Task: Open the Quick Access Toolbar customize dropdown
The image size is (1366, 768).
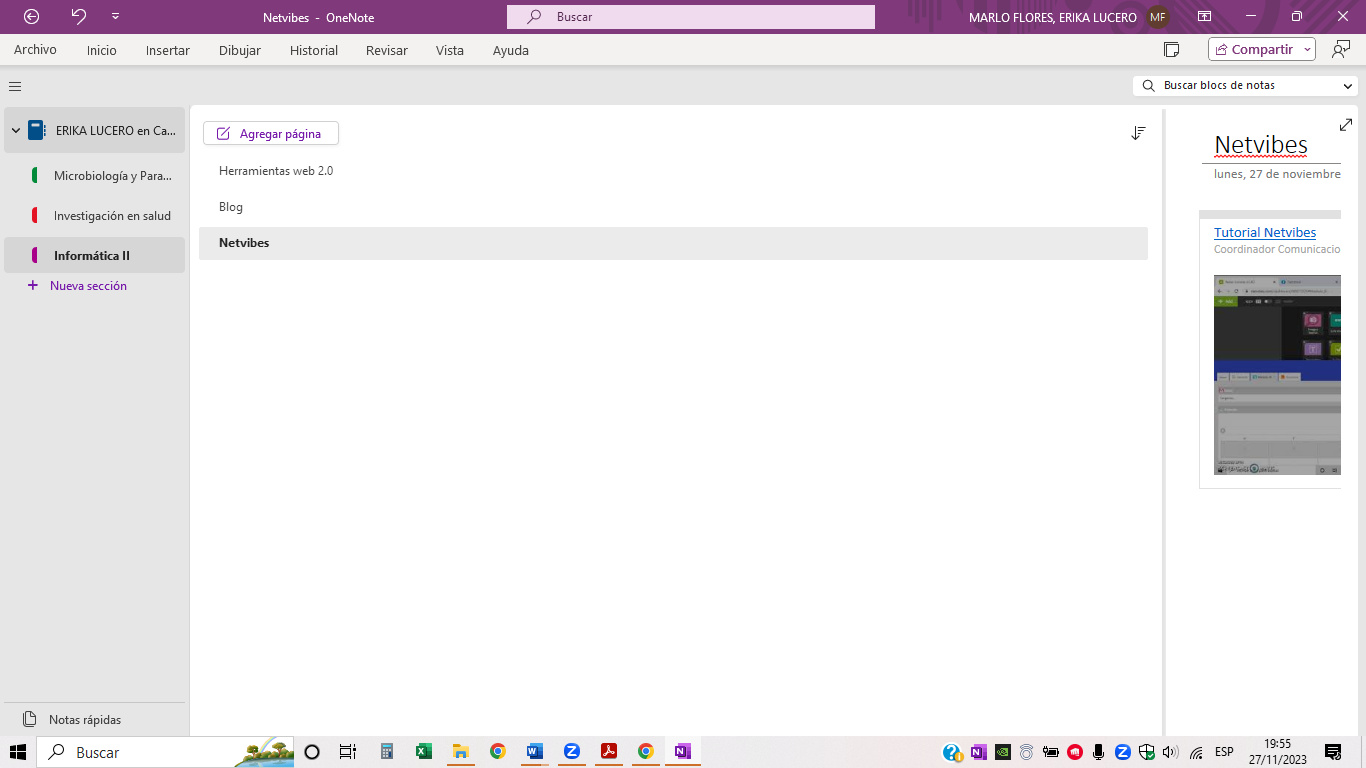Action: pyautogui.click(x=116, y=17)
